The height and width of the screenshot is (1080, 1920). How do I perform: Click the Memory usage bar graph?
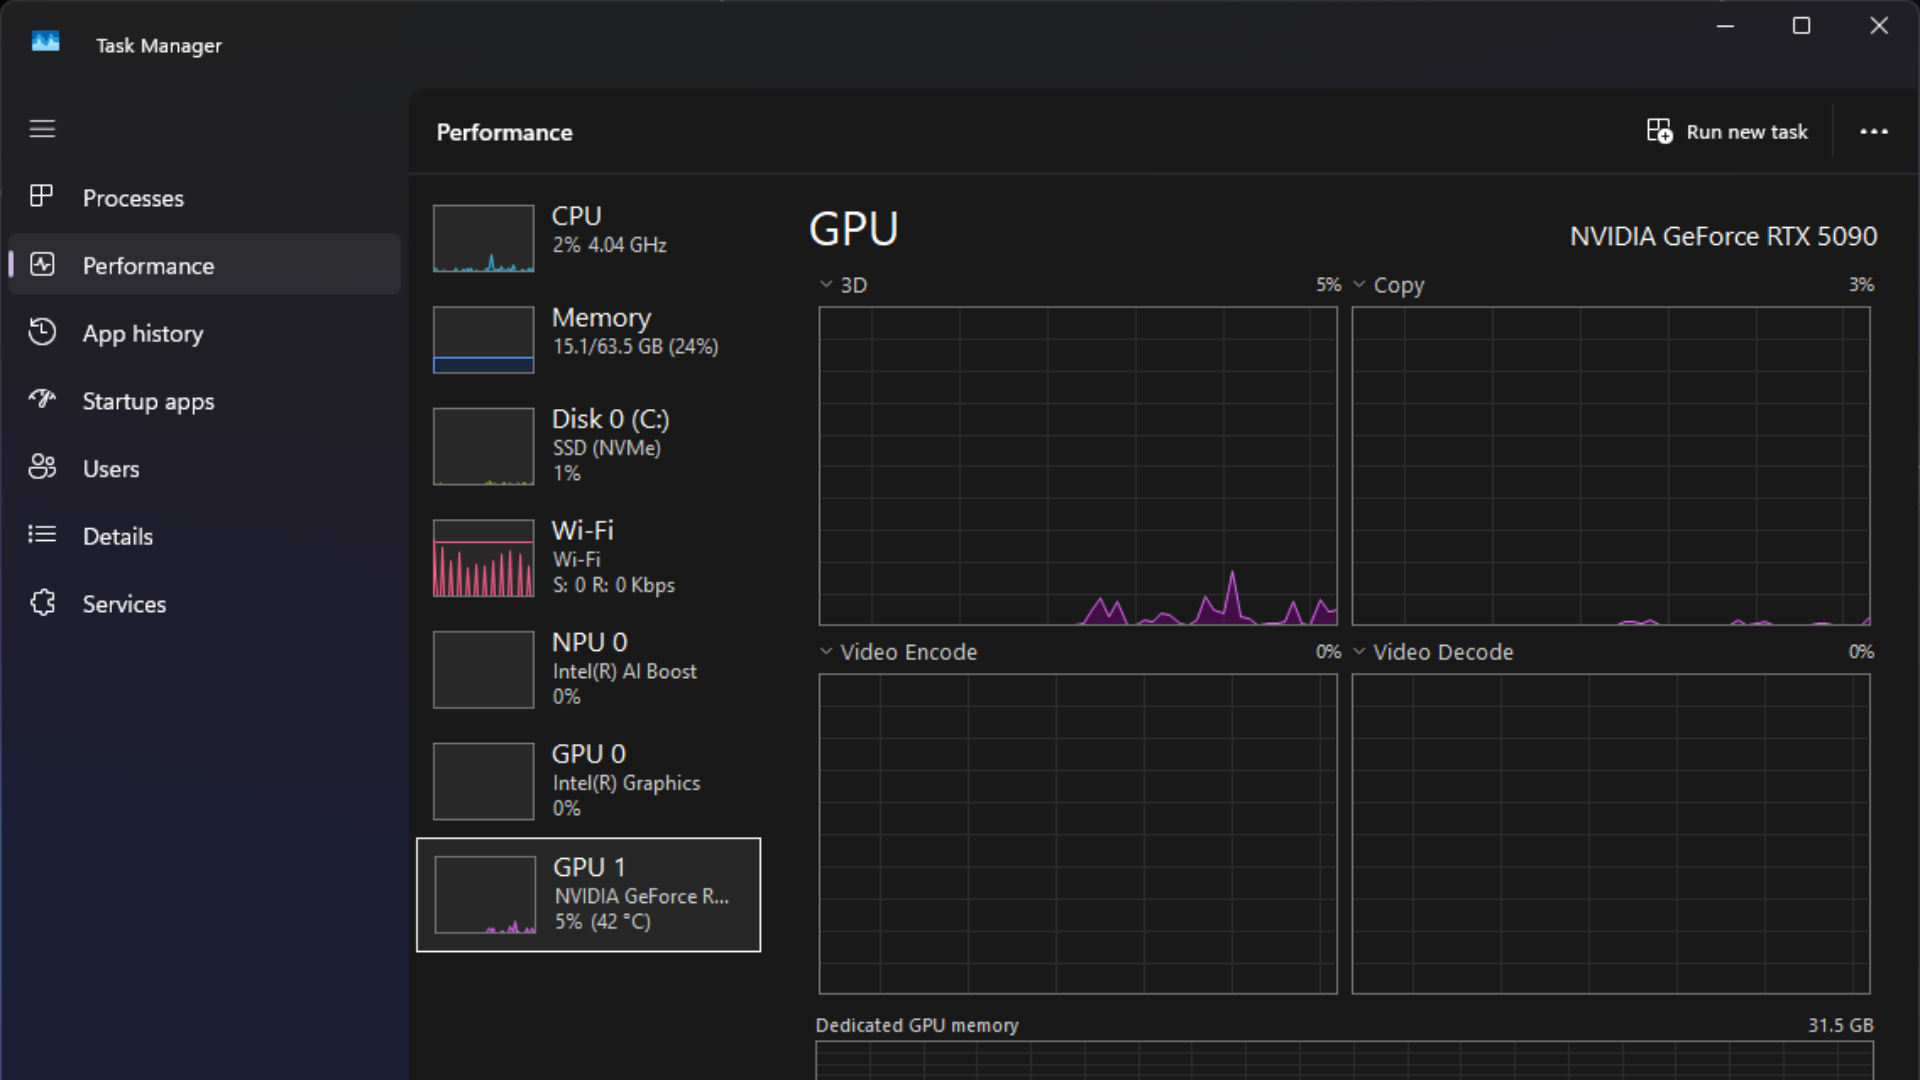(483, 340)
